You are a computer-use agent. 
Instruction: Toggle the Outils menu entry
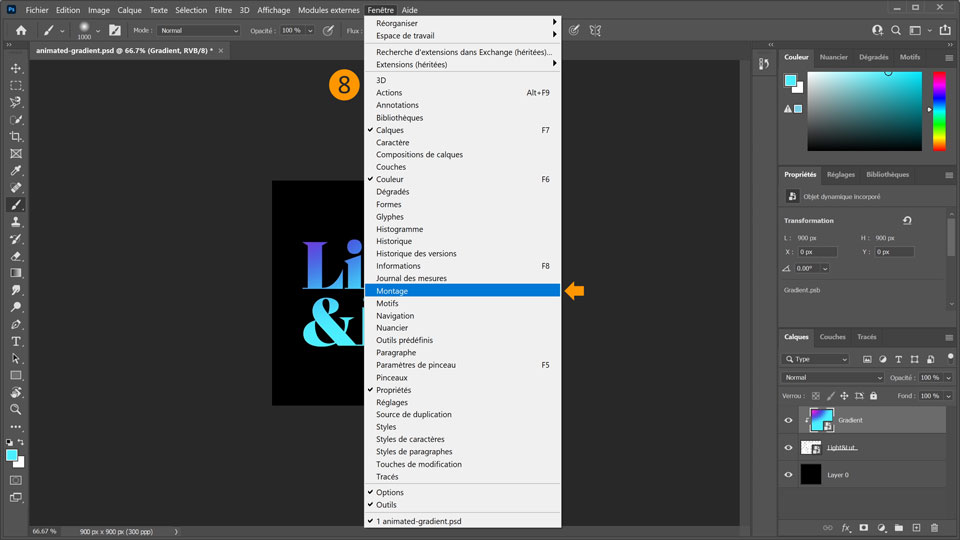pyautogui.click(x=462, y=504)
